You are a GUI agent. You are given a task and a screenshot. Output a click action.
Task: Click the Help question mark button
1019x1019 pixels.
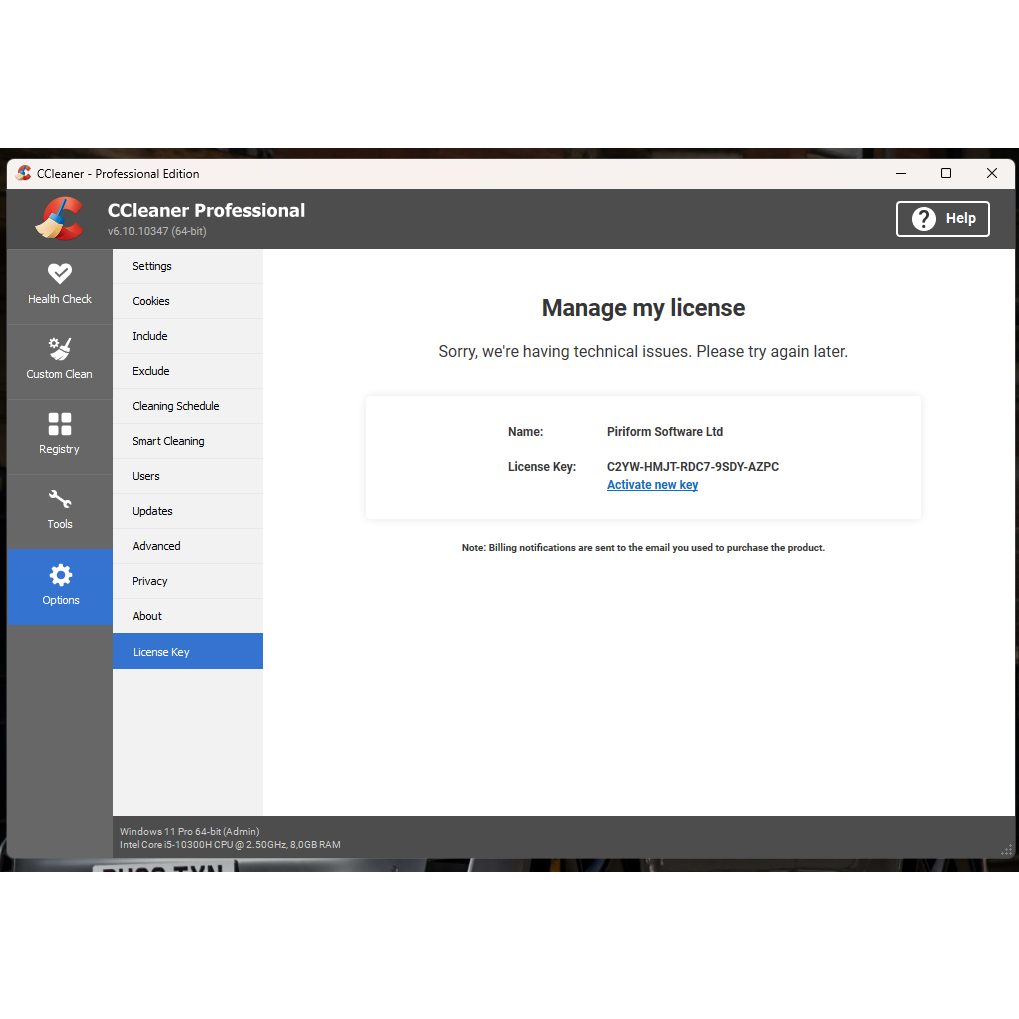[942, 219]
